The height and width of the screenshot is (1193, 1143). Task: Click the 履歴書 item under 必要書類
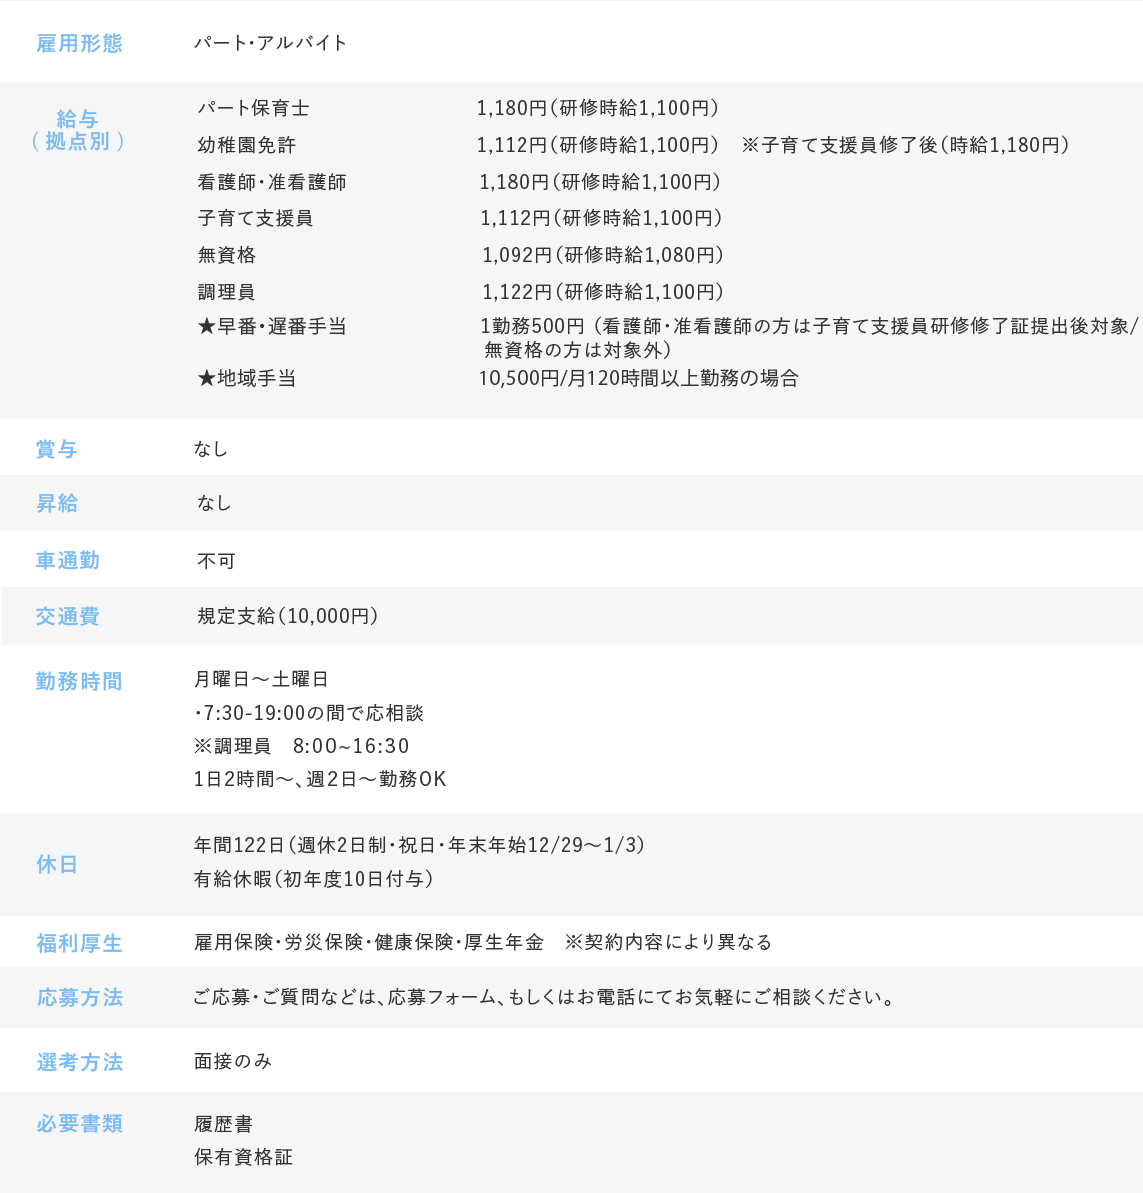coord(223,1124)
